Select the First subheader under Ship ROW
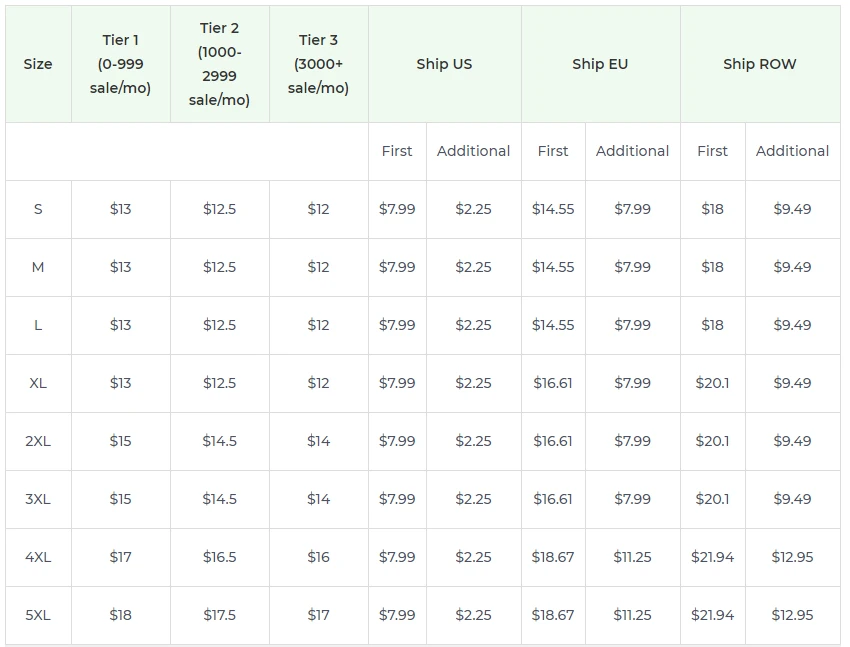 (x=712, y=151)
